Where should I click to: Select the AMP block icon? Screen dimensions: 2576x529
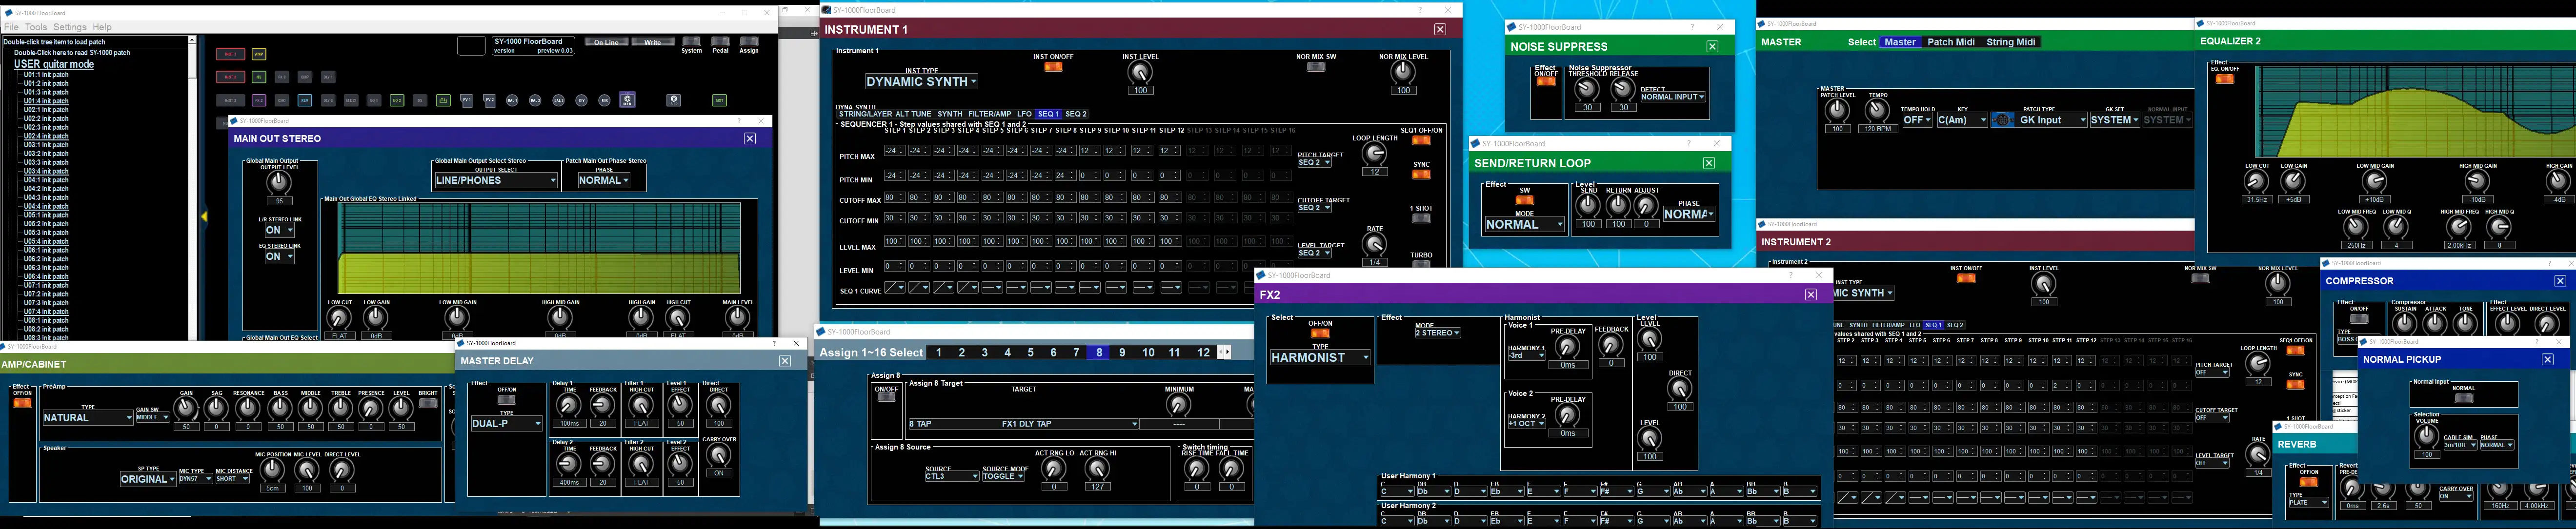[x=259, y=54]
